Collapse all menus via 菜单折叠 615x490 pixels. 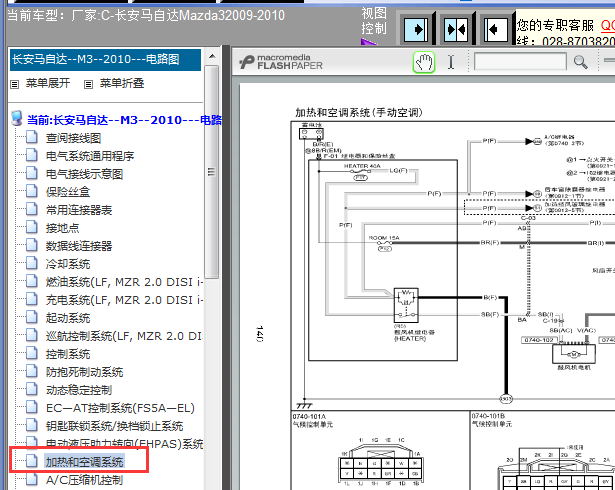(122, 83)
